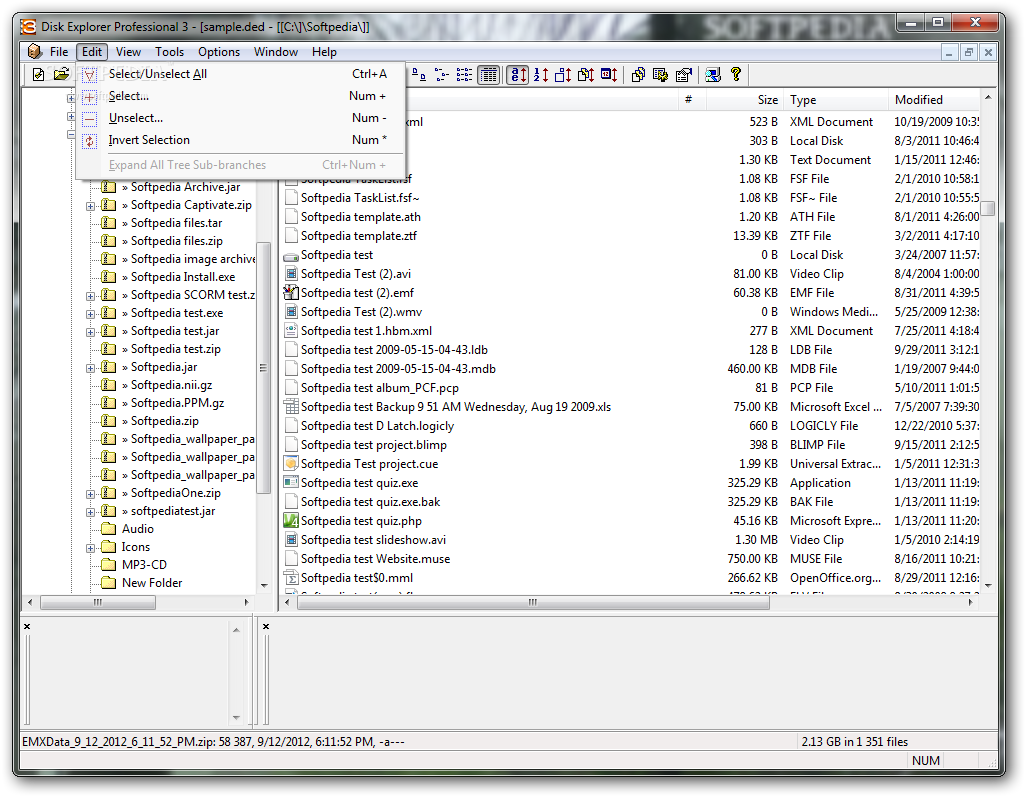Click the Disk Explorer app icon in menu bar
The width and height of the screenshot is (1026, 797).
pyautogui.click(x=35, y=52)
